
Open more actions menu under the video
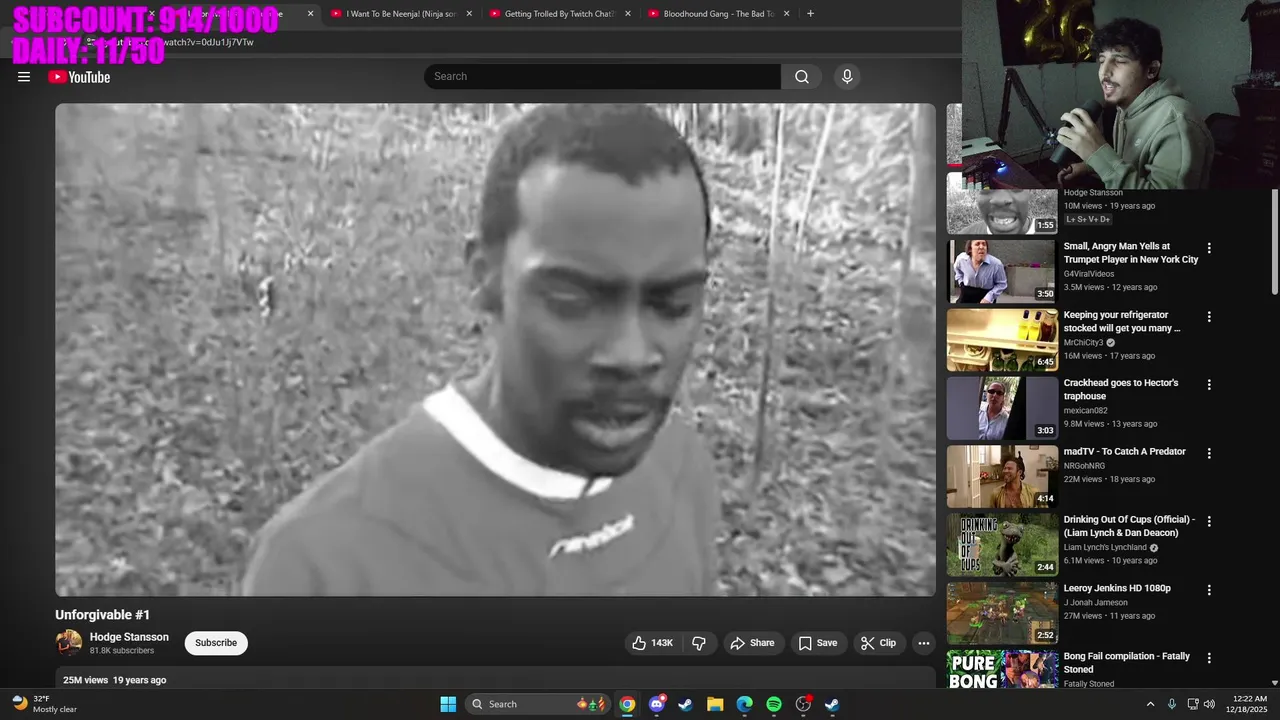click(x=924, y=643)
